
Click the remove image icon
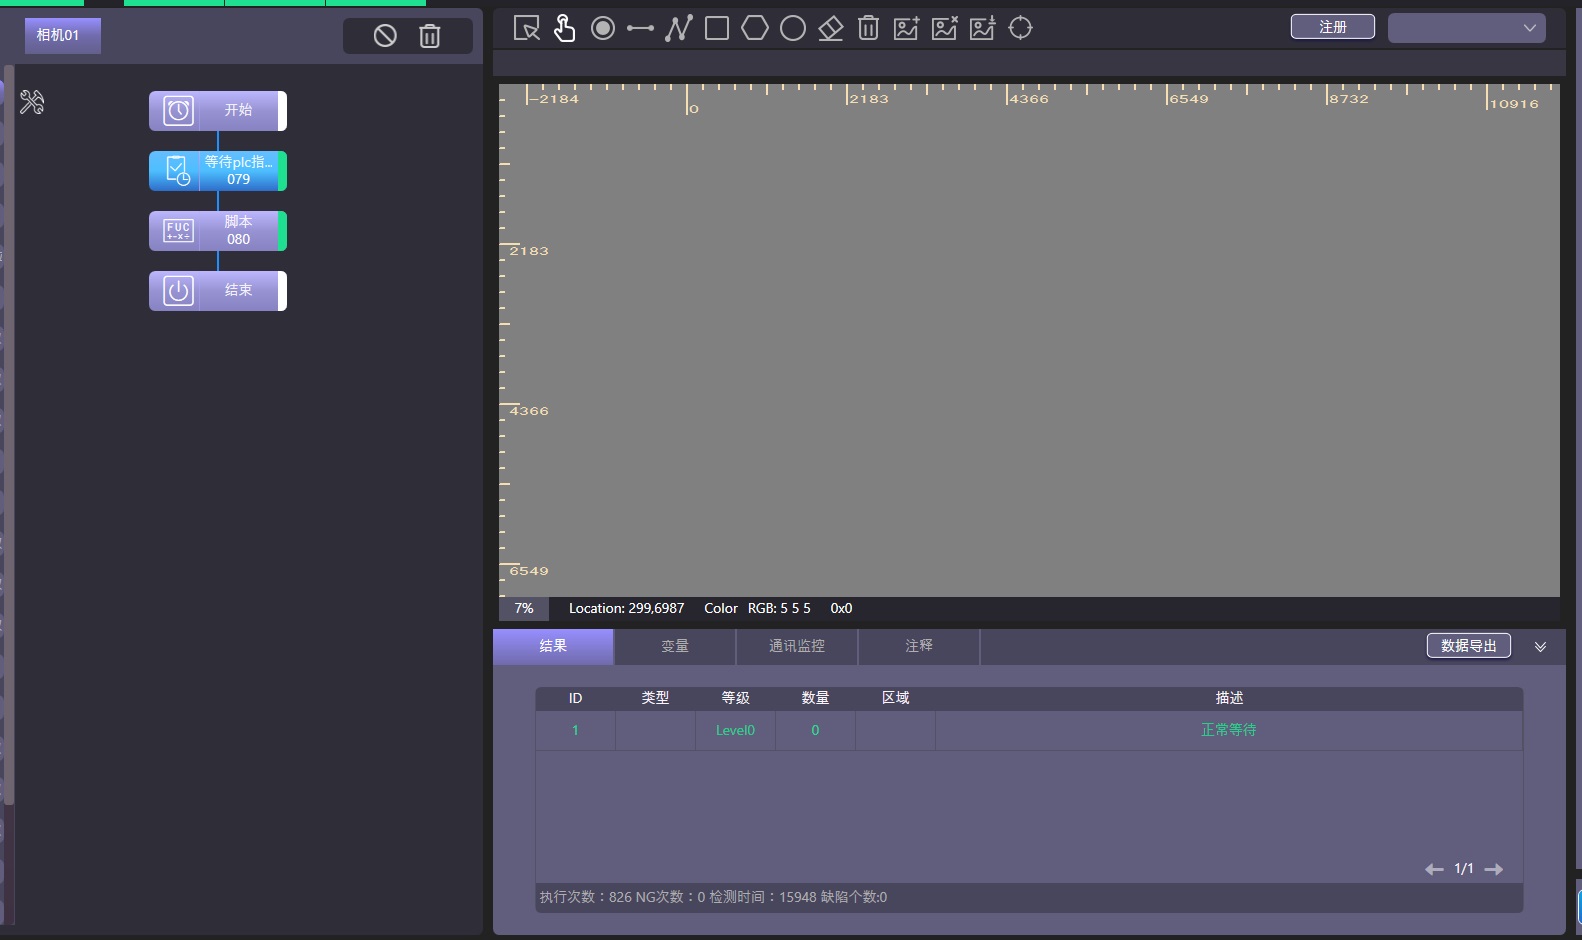[945, 28]
